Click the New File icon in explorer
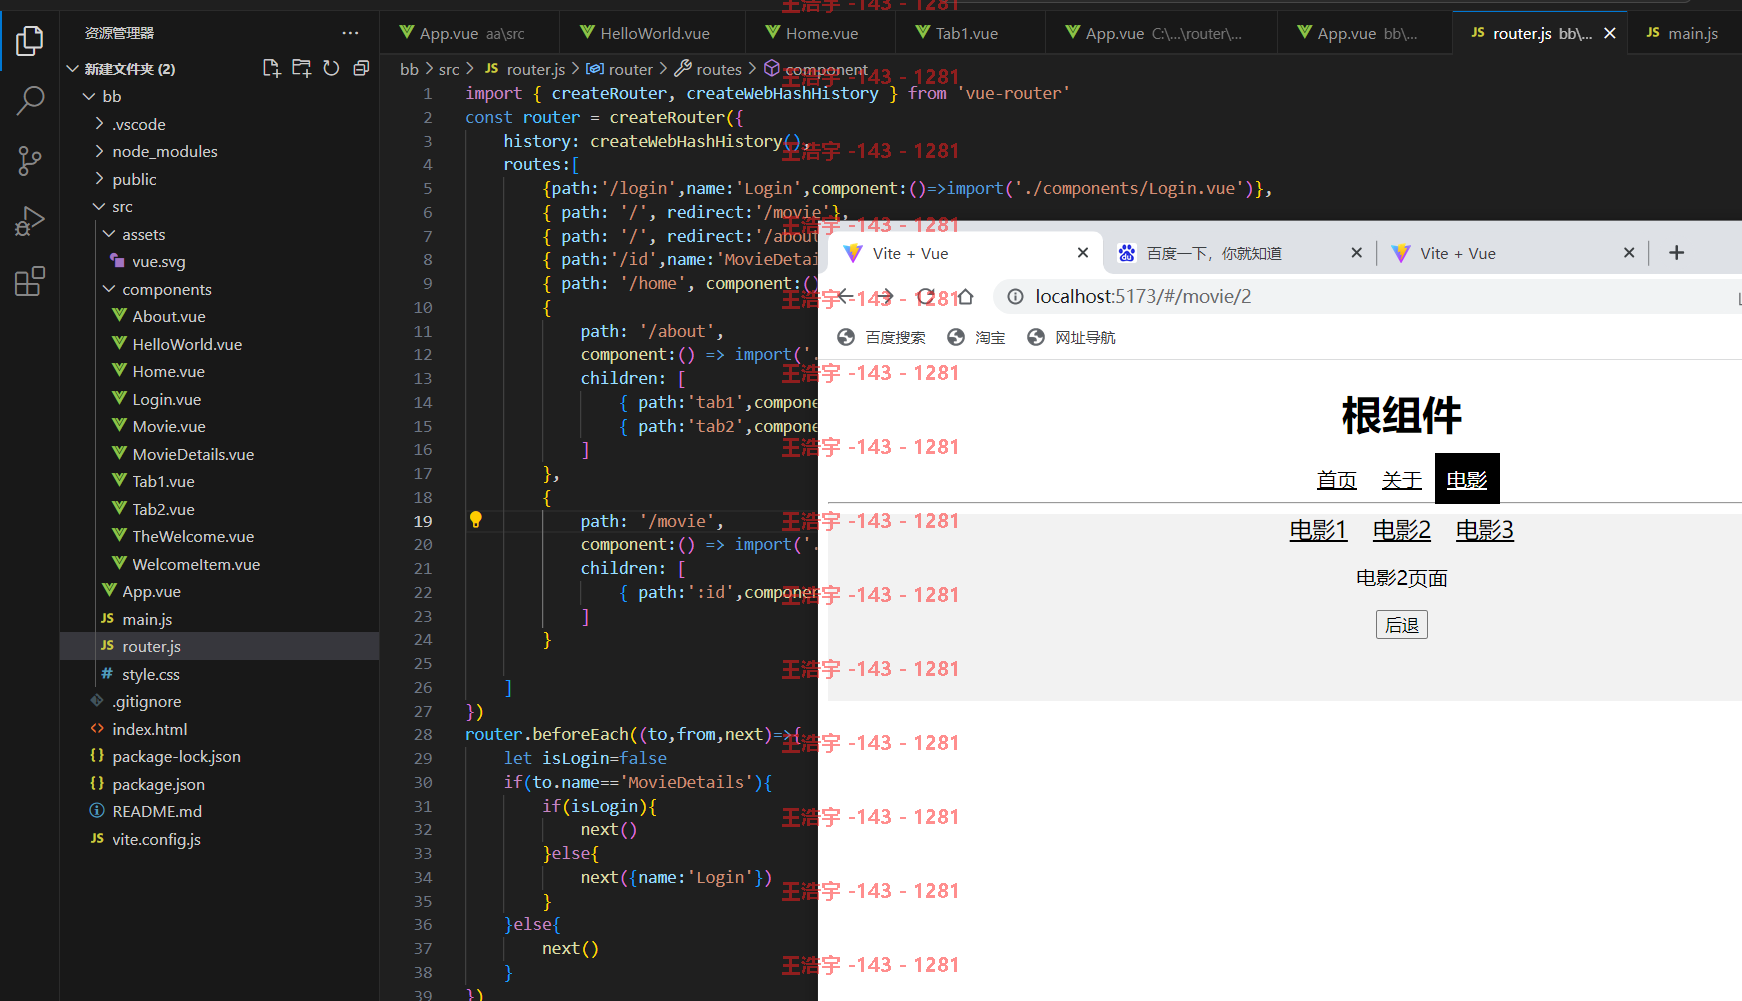Image resolution: width=1742 pixels, height=1001 pixels. (x=271, y=68)
